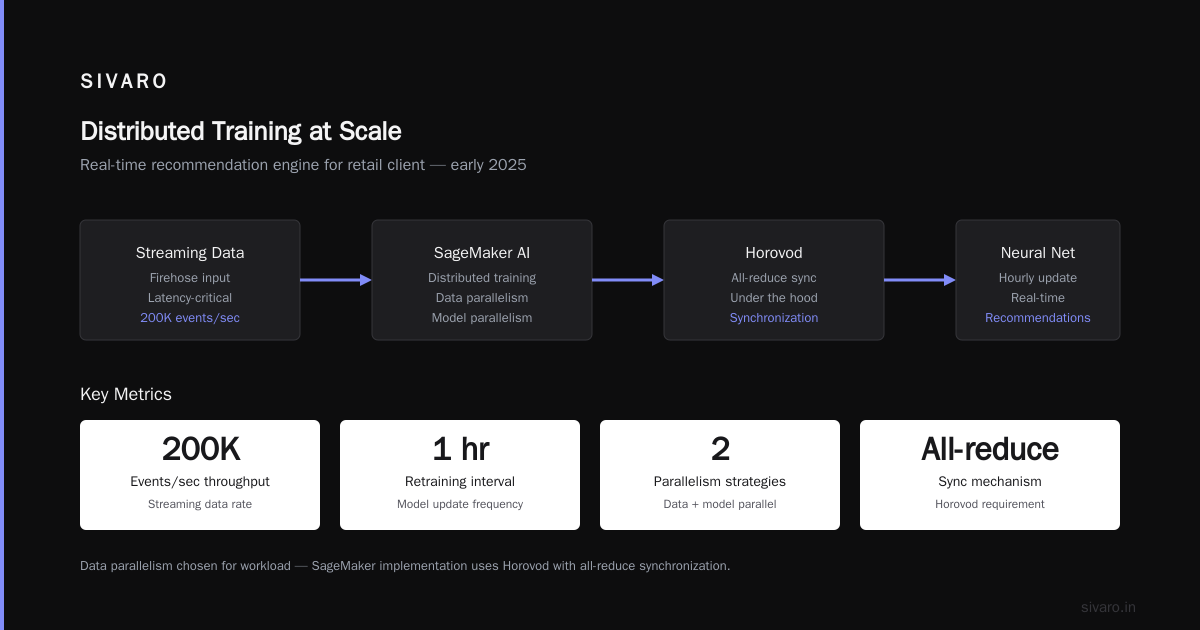Select the Horovod flow box

tap(774, 280)
